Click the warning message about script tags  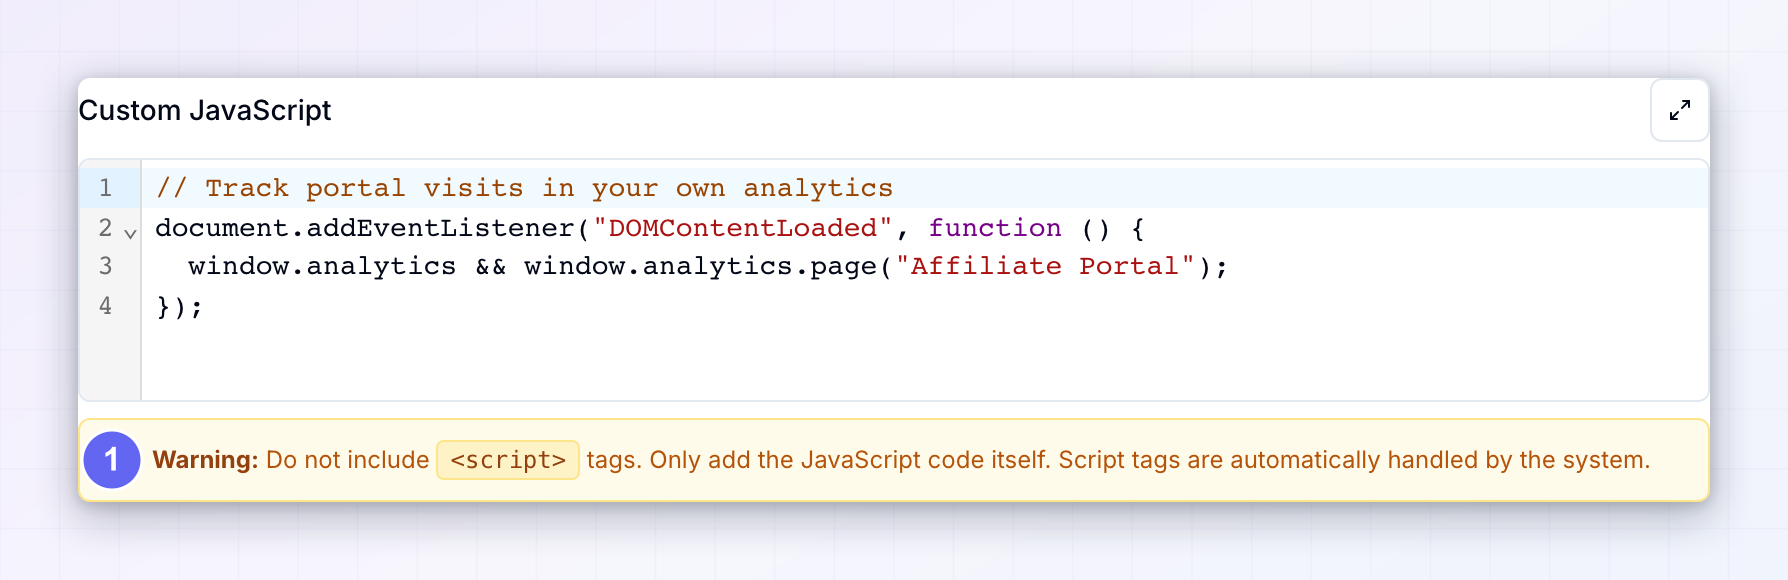(901, 460)
